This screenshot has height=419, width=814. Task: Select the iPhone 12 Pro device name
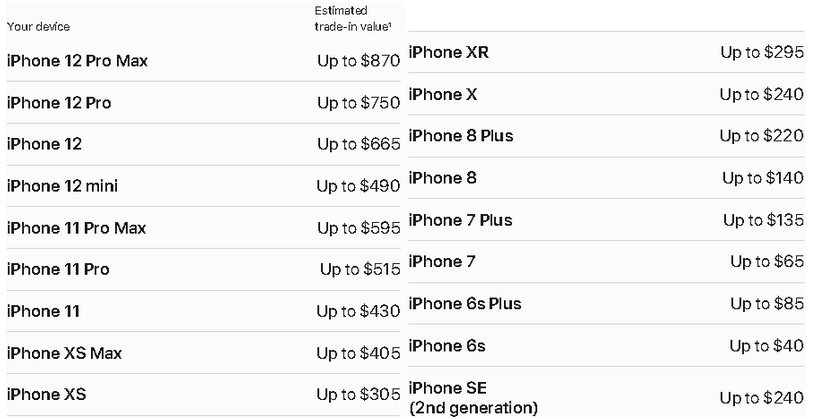[59, 103]
